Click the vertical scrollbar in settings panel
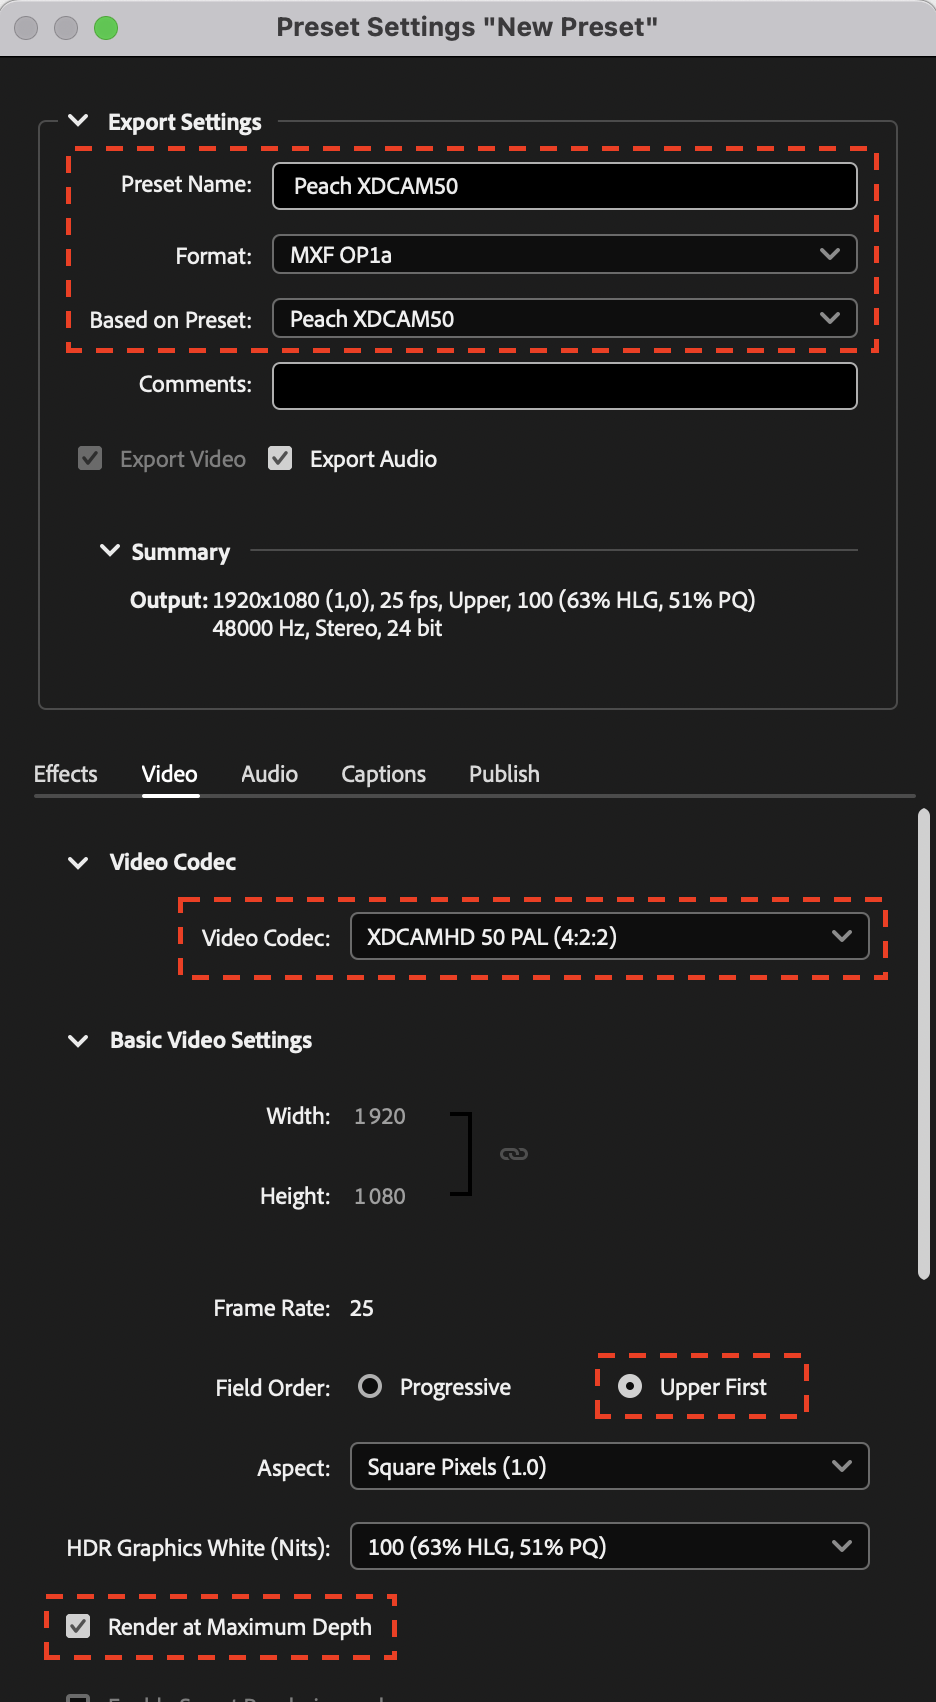936x1702 pixels. [x=924, y=1044]
